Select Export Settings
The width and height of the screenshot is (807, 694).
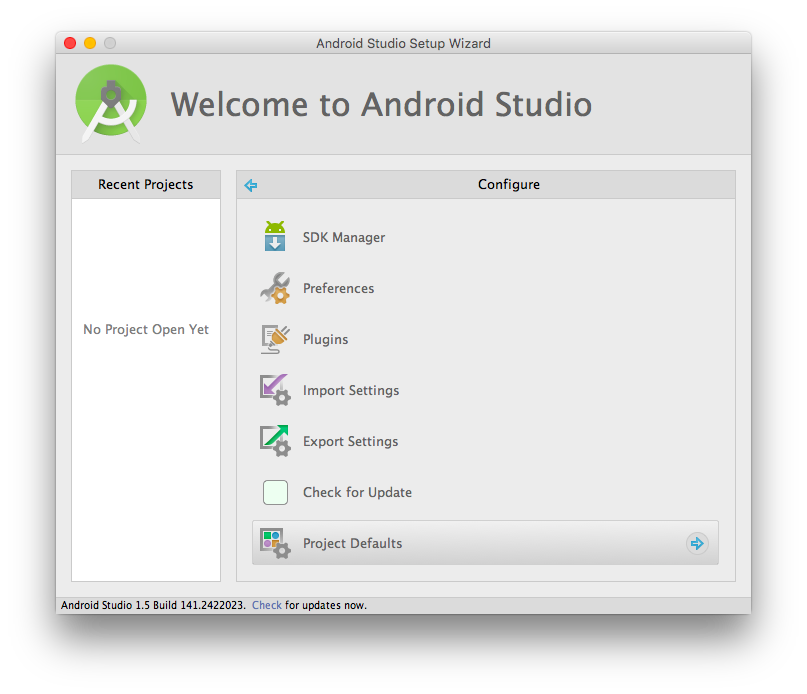(350, 441)
